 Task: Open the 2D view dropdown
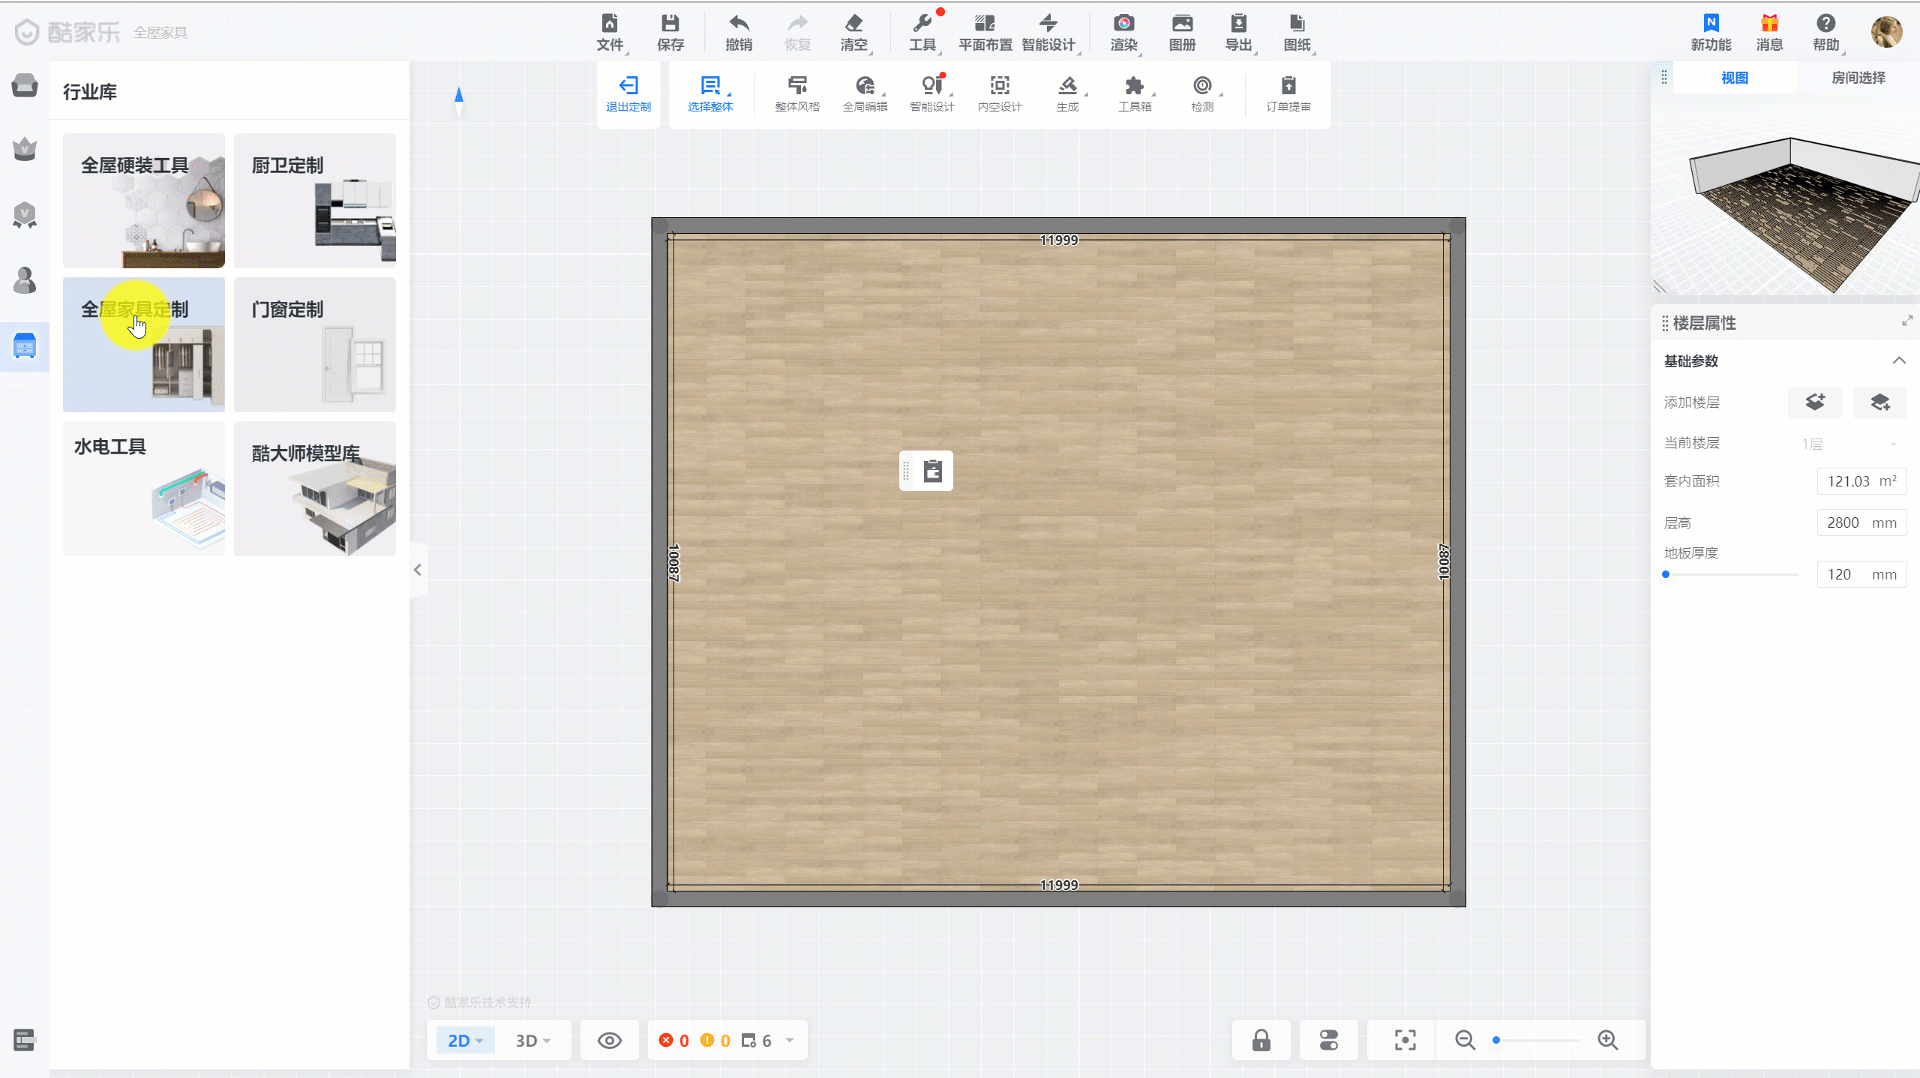point(465,1040)
